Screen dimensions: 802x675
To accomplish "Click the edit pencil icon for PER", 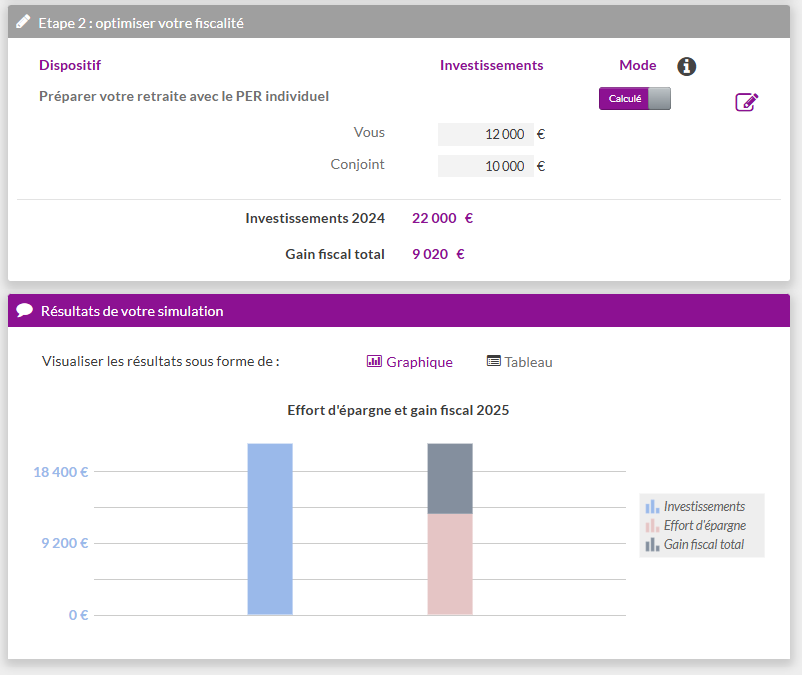I will pos(746,102).
